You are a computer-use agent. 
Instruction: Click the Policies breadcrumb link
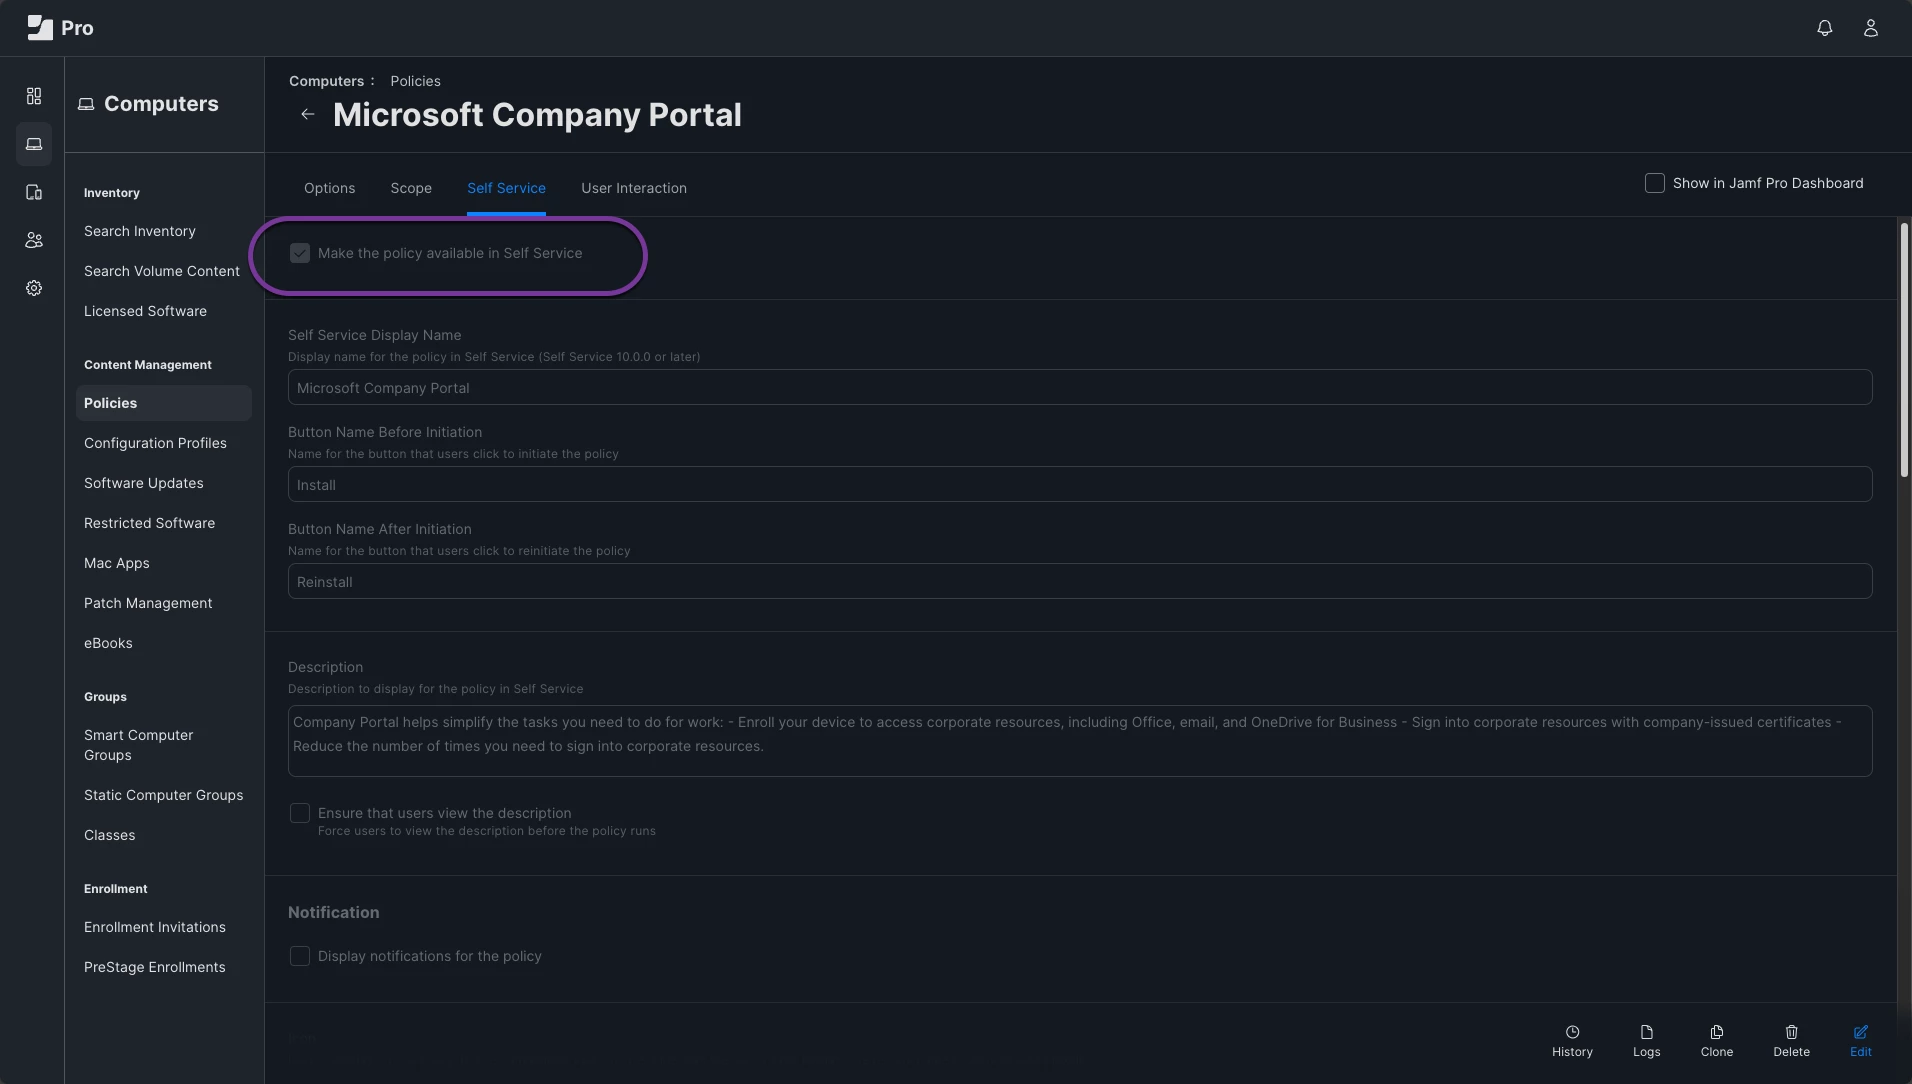pos(415,81)
